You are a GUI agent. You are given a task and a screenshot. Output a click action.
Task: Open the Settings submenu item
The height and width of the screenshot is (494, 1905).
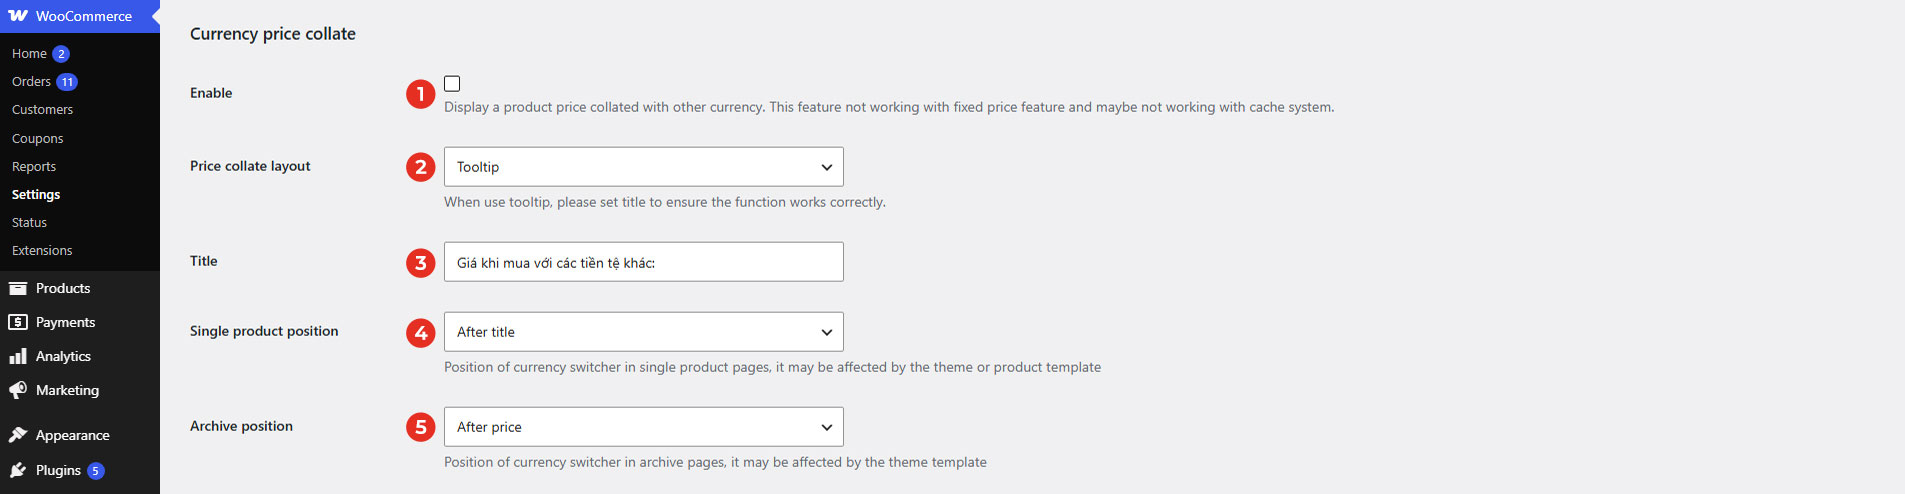click(36, 194)
